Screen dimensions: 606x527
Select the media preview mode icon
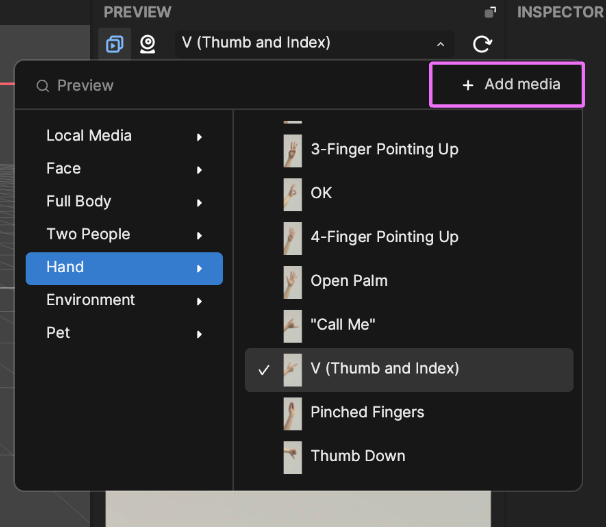click(114, 44)
